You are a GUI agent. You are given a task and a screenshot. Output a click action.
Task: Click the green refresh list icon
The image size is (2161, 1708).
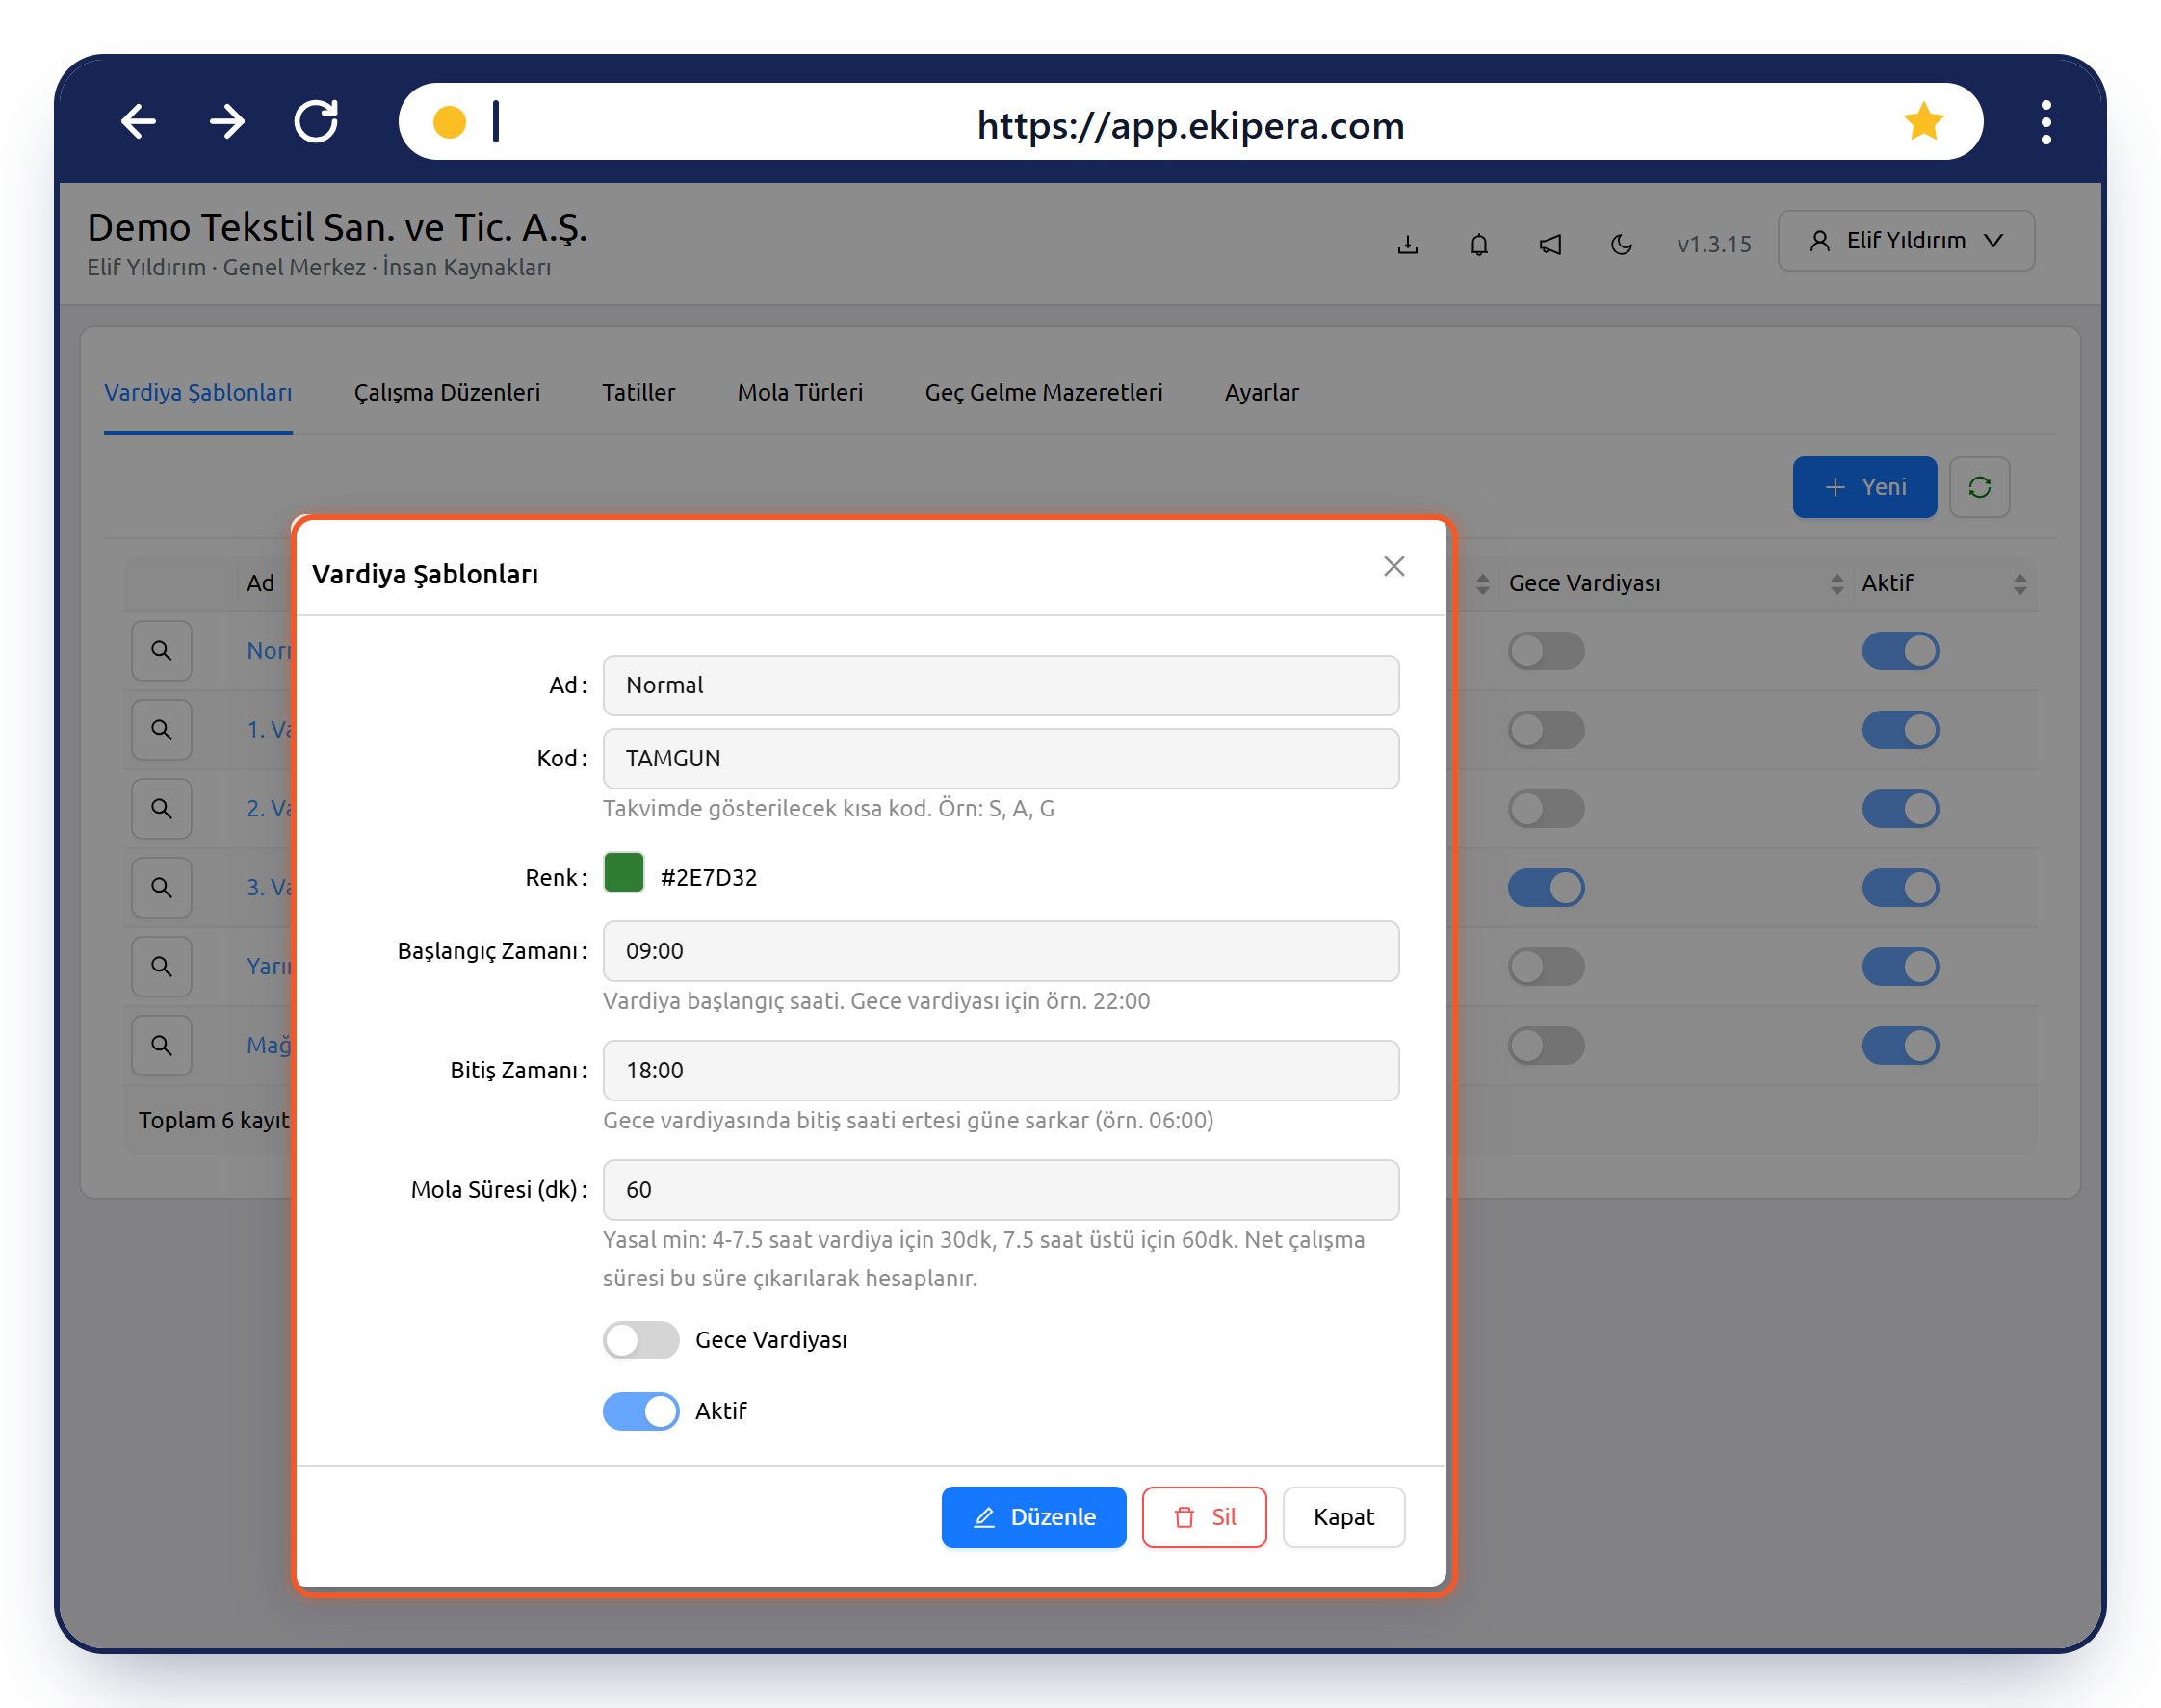[1979, 487]
